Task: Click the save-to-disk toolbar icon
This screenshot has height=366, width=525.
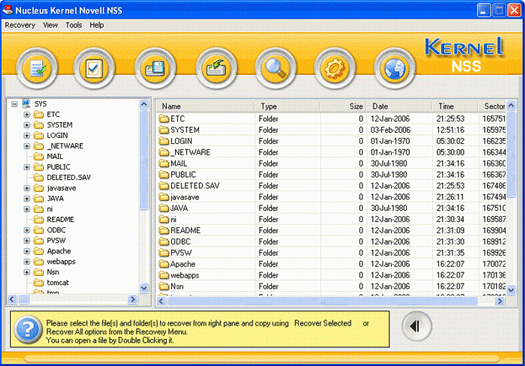Action: (155, 68)
